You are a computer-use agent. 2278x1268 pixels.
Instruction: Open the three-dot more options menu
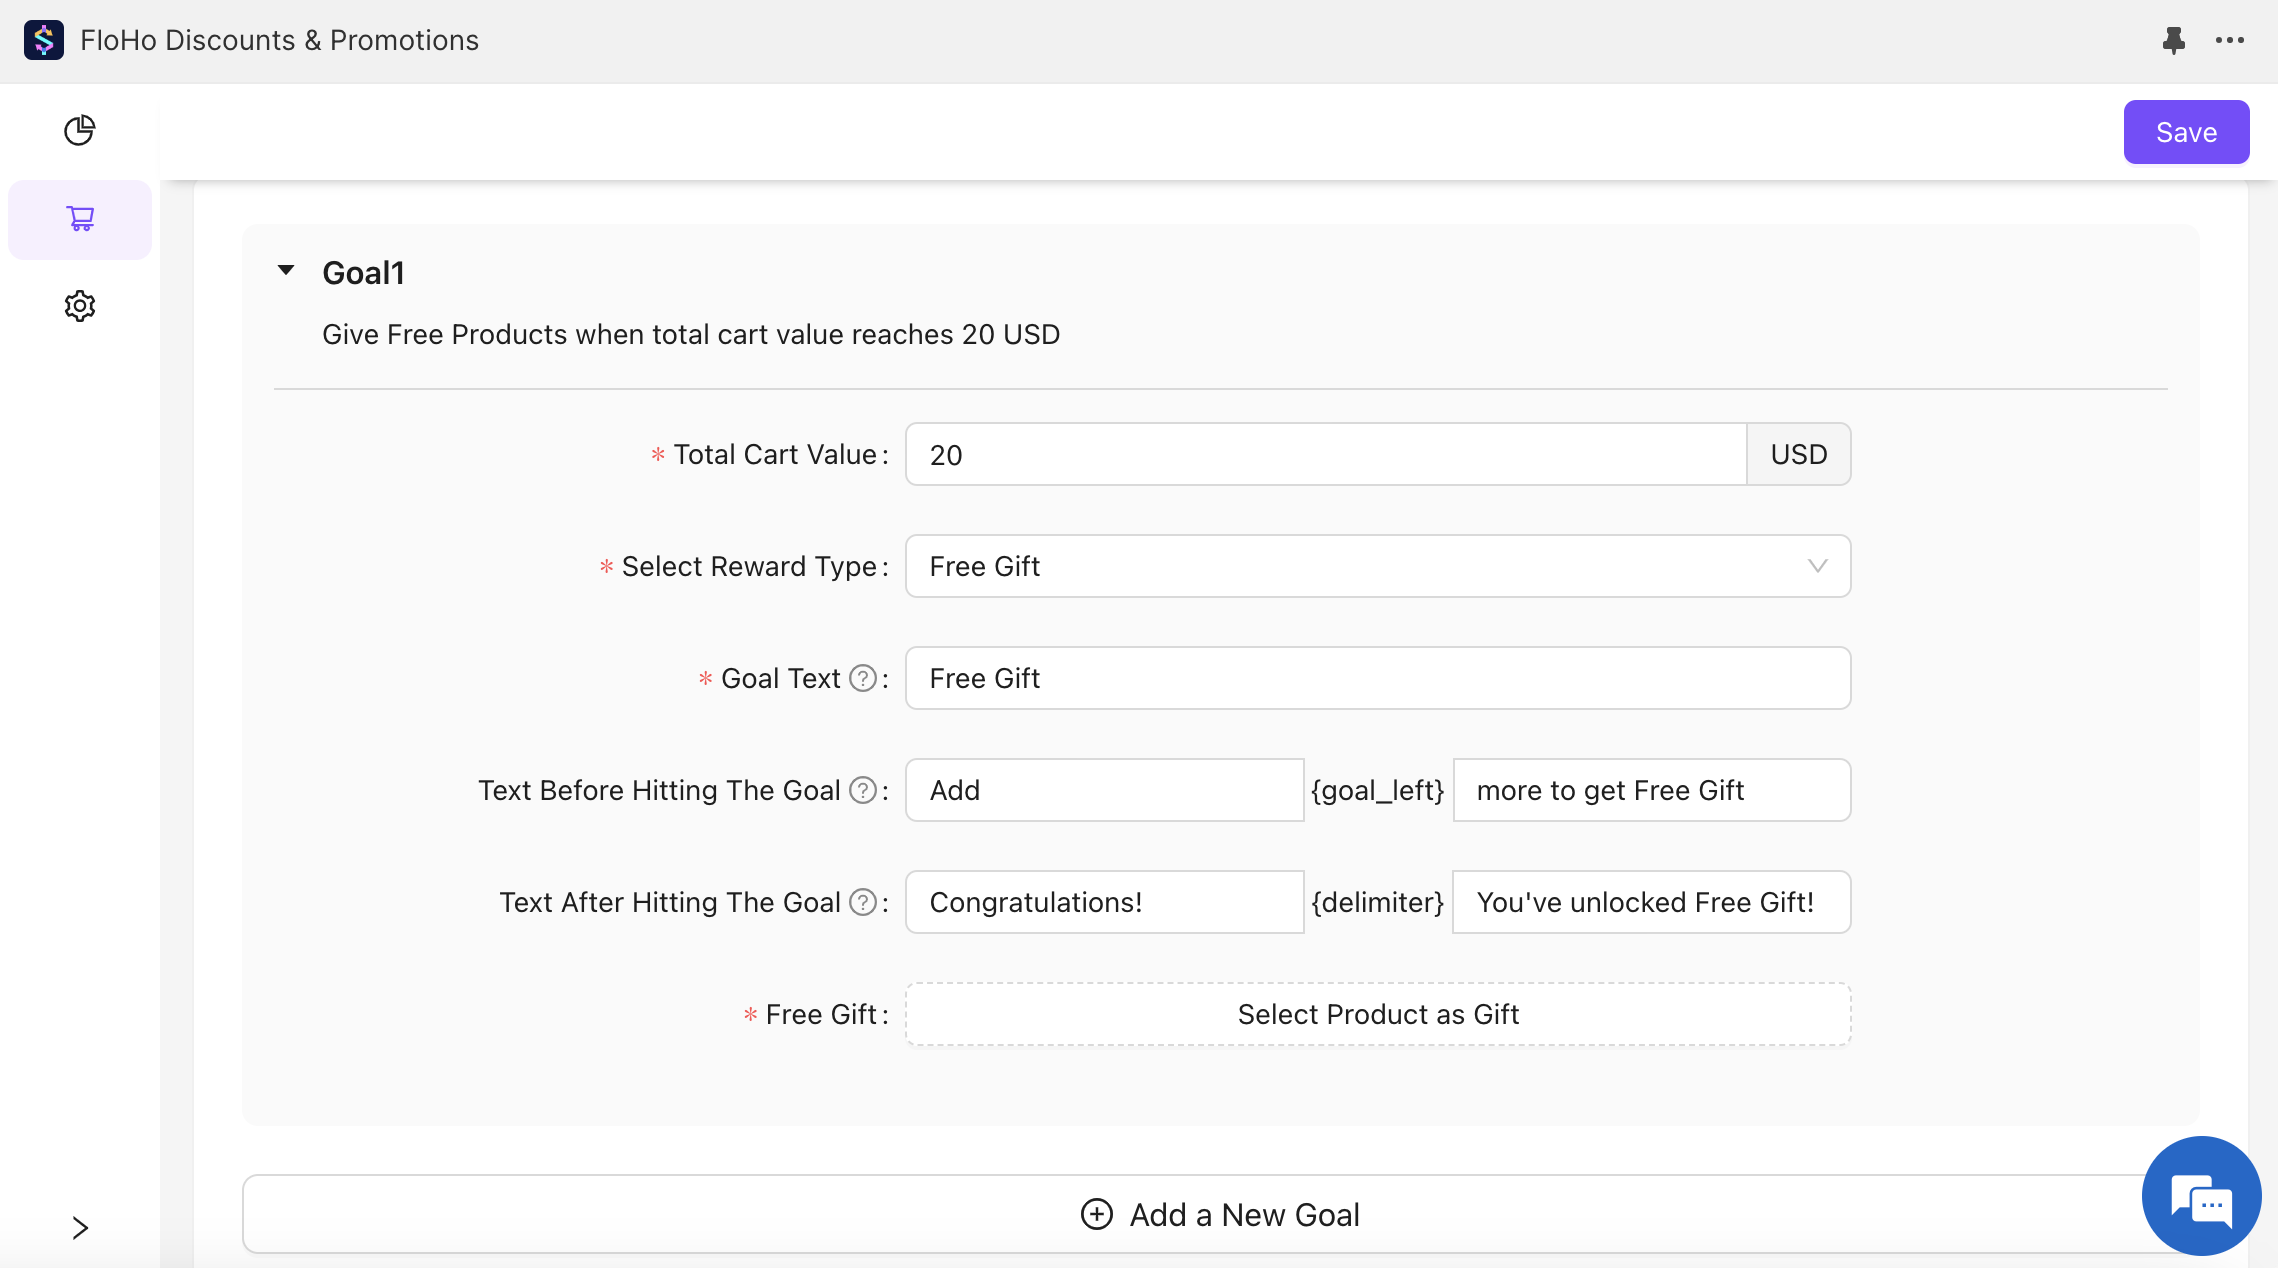pyautogui.click(x=2229, y=40)
